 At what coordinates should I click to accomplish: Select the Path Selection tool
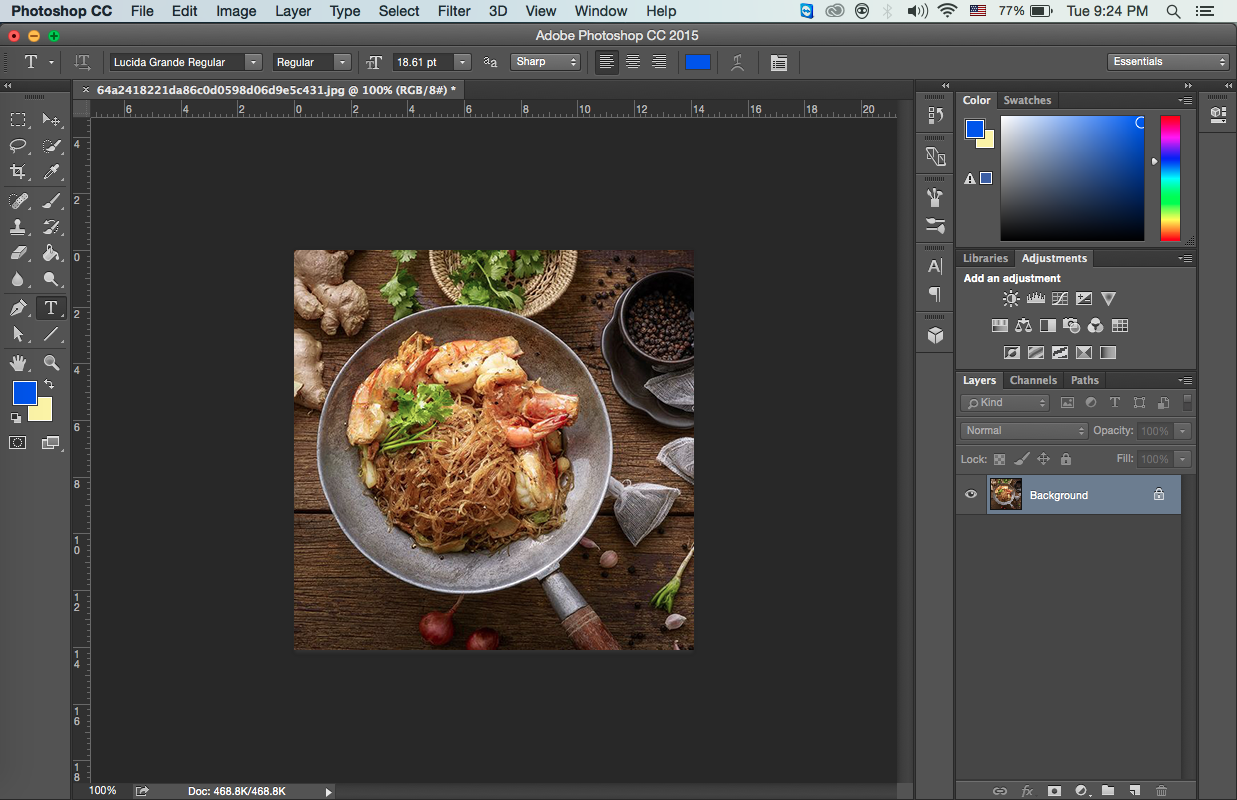pyautogui.click(x=18, y=334)
